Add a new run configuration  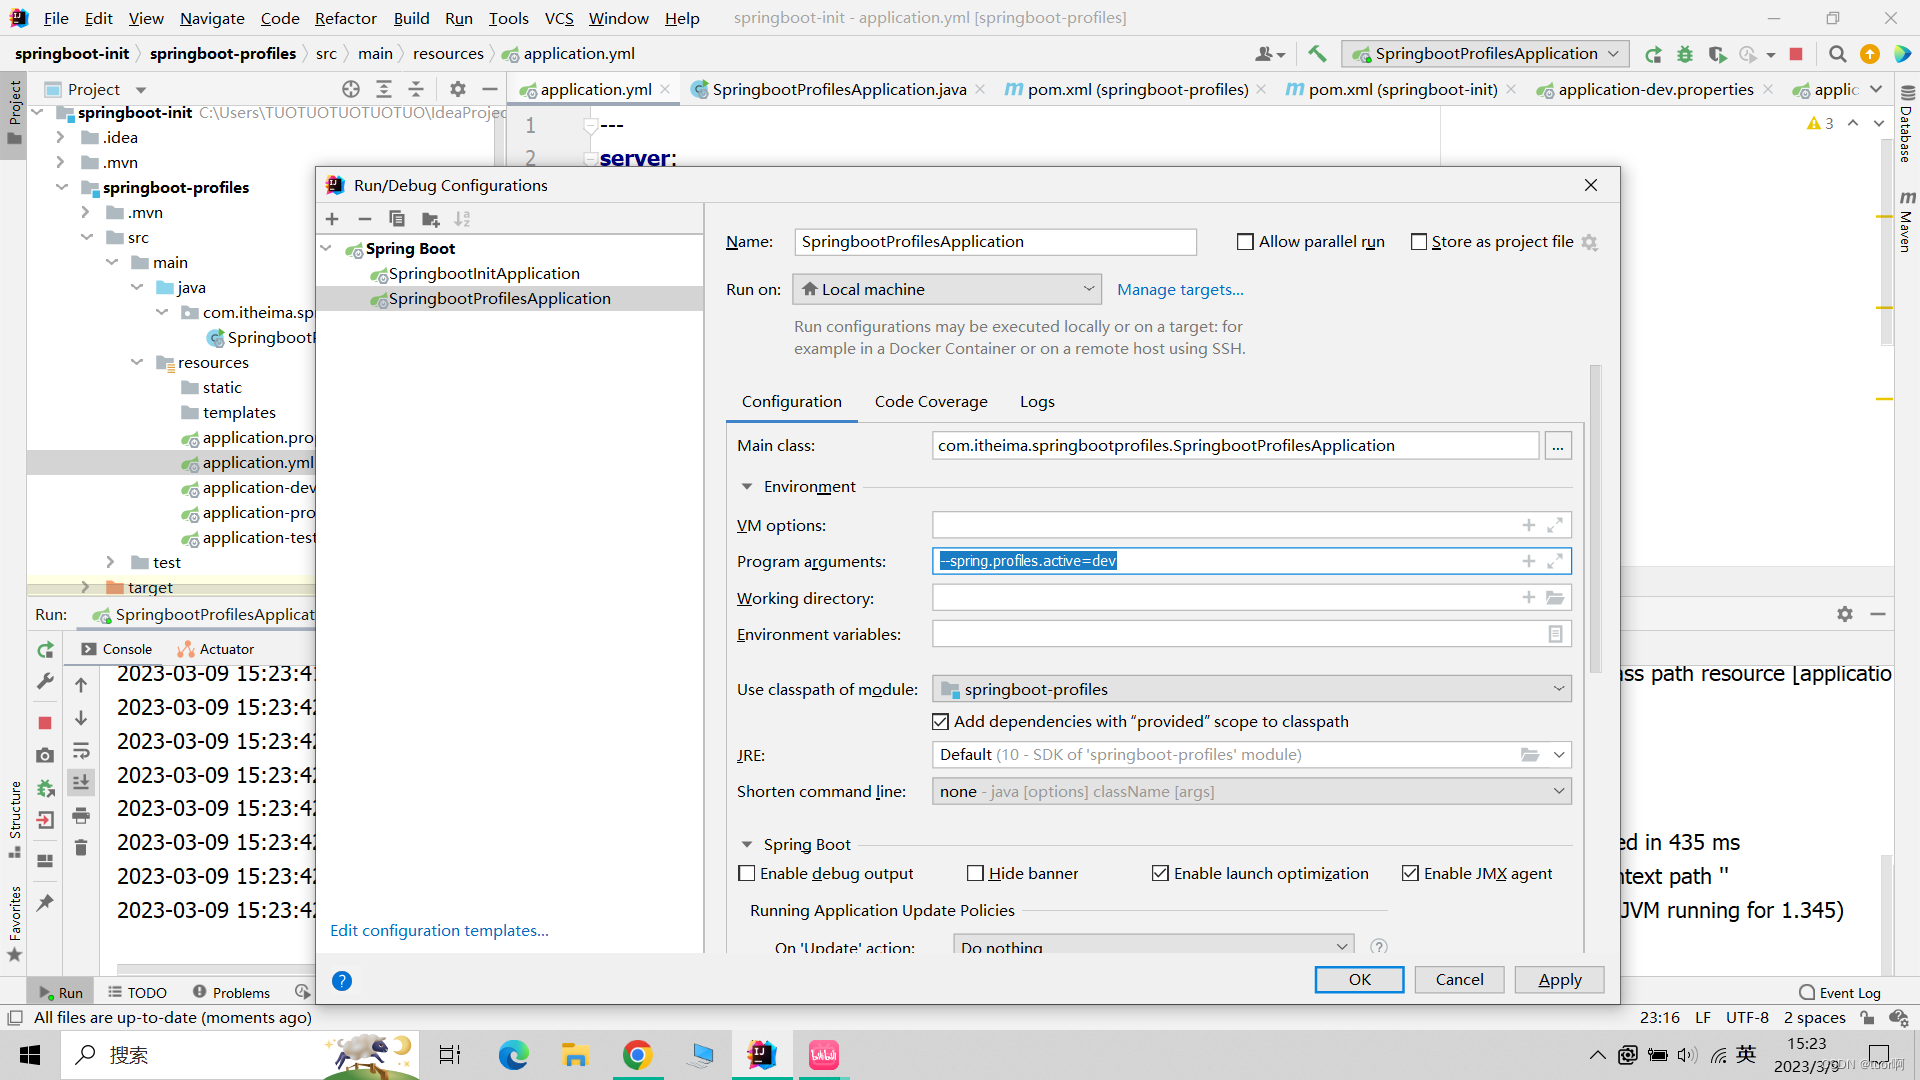332,219
